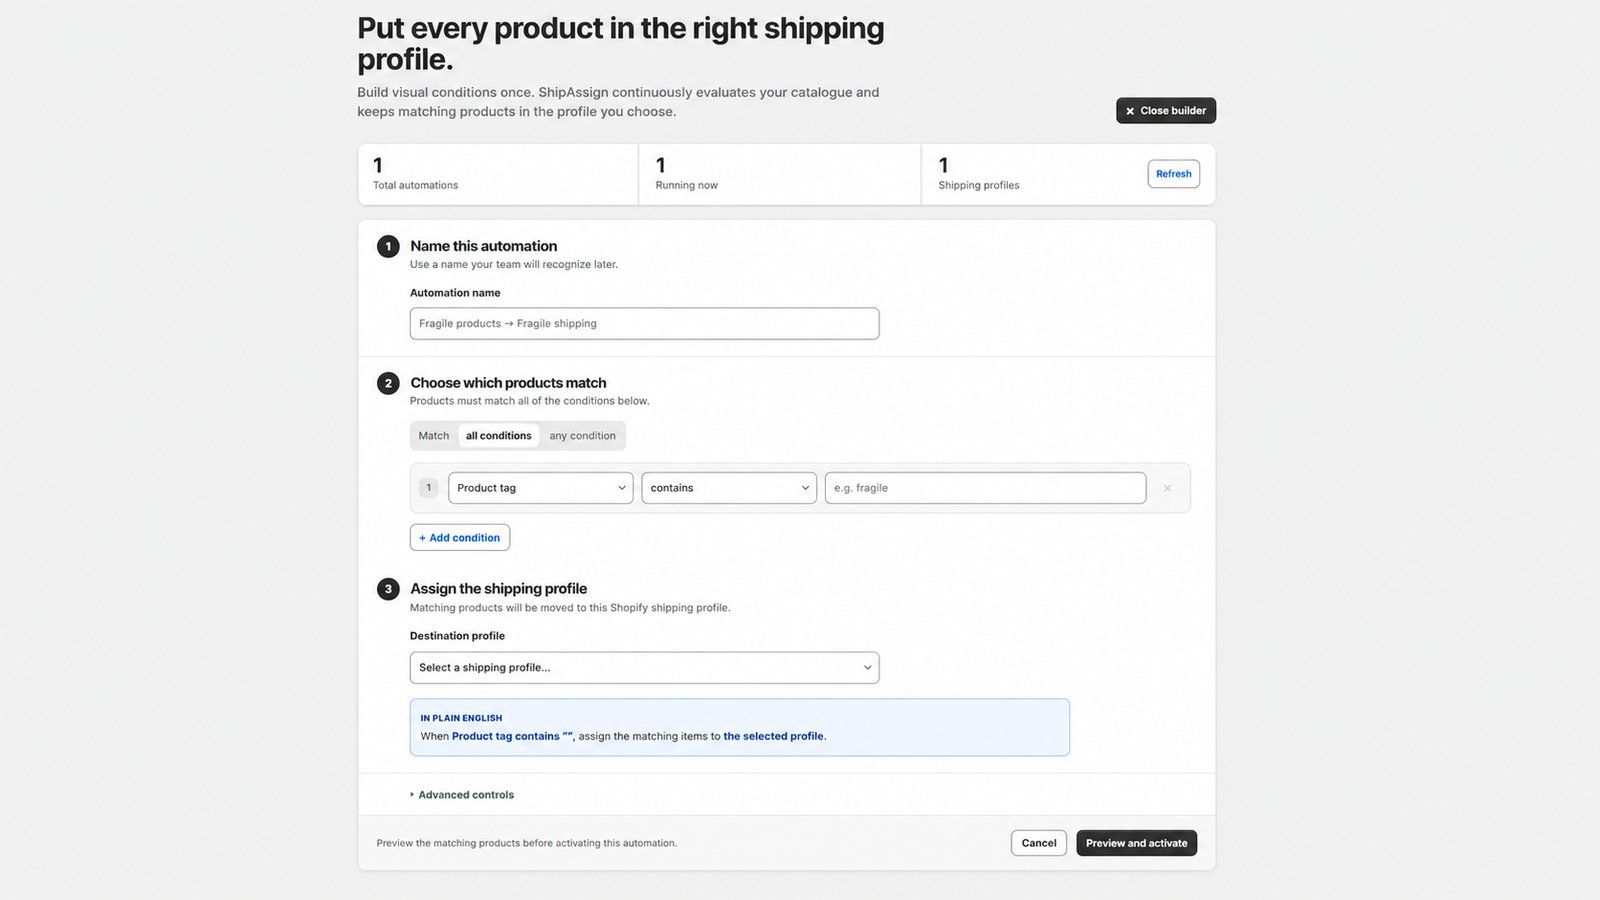This screenshot has width=1600, height=900.
Task: Cancel the automation builder
Action: pos(1039,843)
